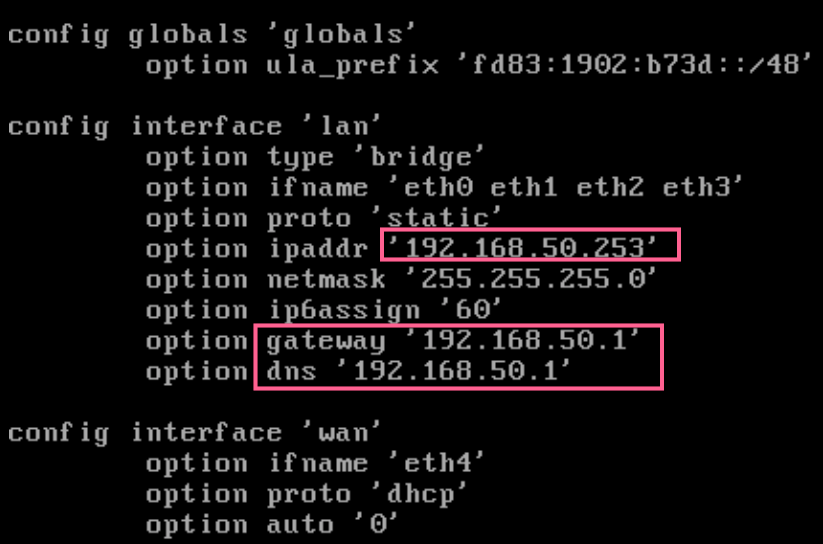Click on eth3 in the ifname list
Screen dimensions: 823x544
(x=696, y=187)
